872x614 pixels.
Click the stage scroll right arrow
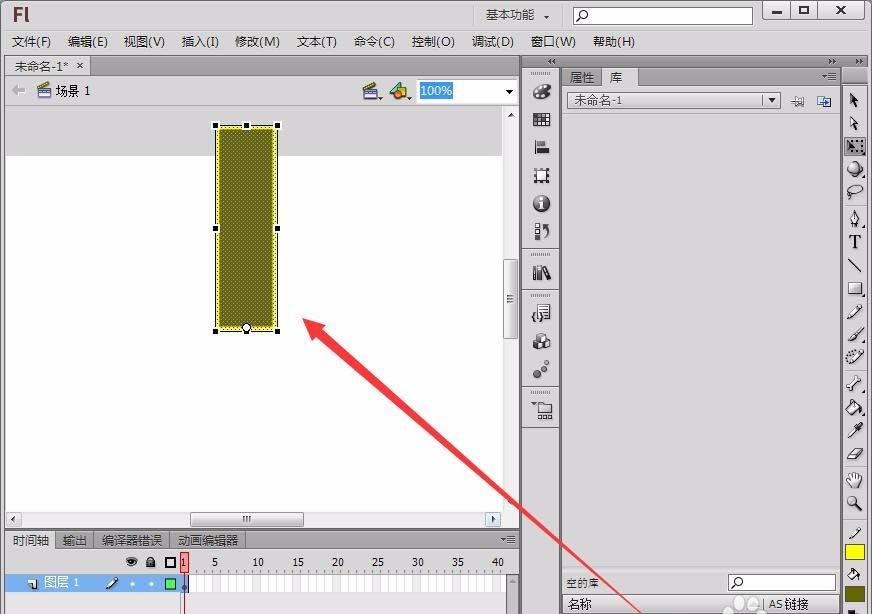(493, 519)
